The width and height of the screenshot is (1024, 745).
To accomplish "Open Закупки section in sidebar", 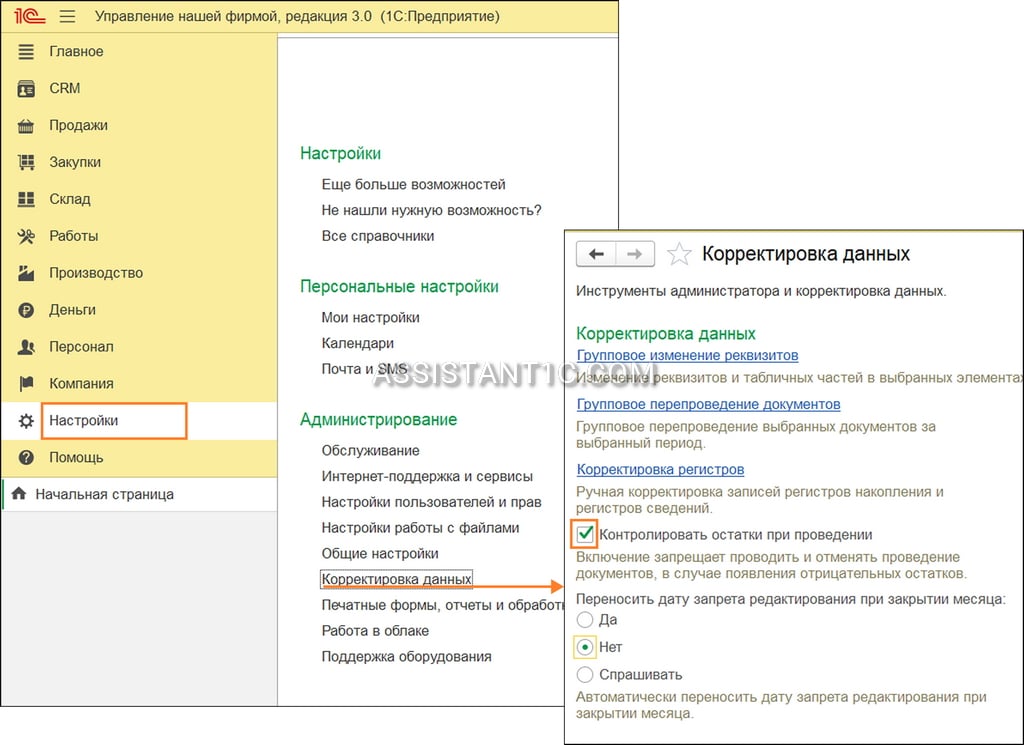I will pyautogui.click(x=138, y=162).
